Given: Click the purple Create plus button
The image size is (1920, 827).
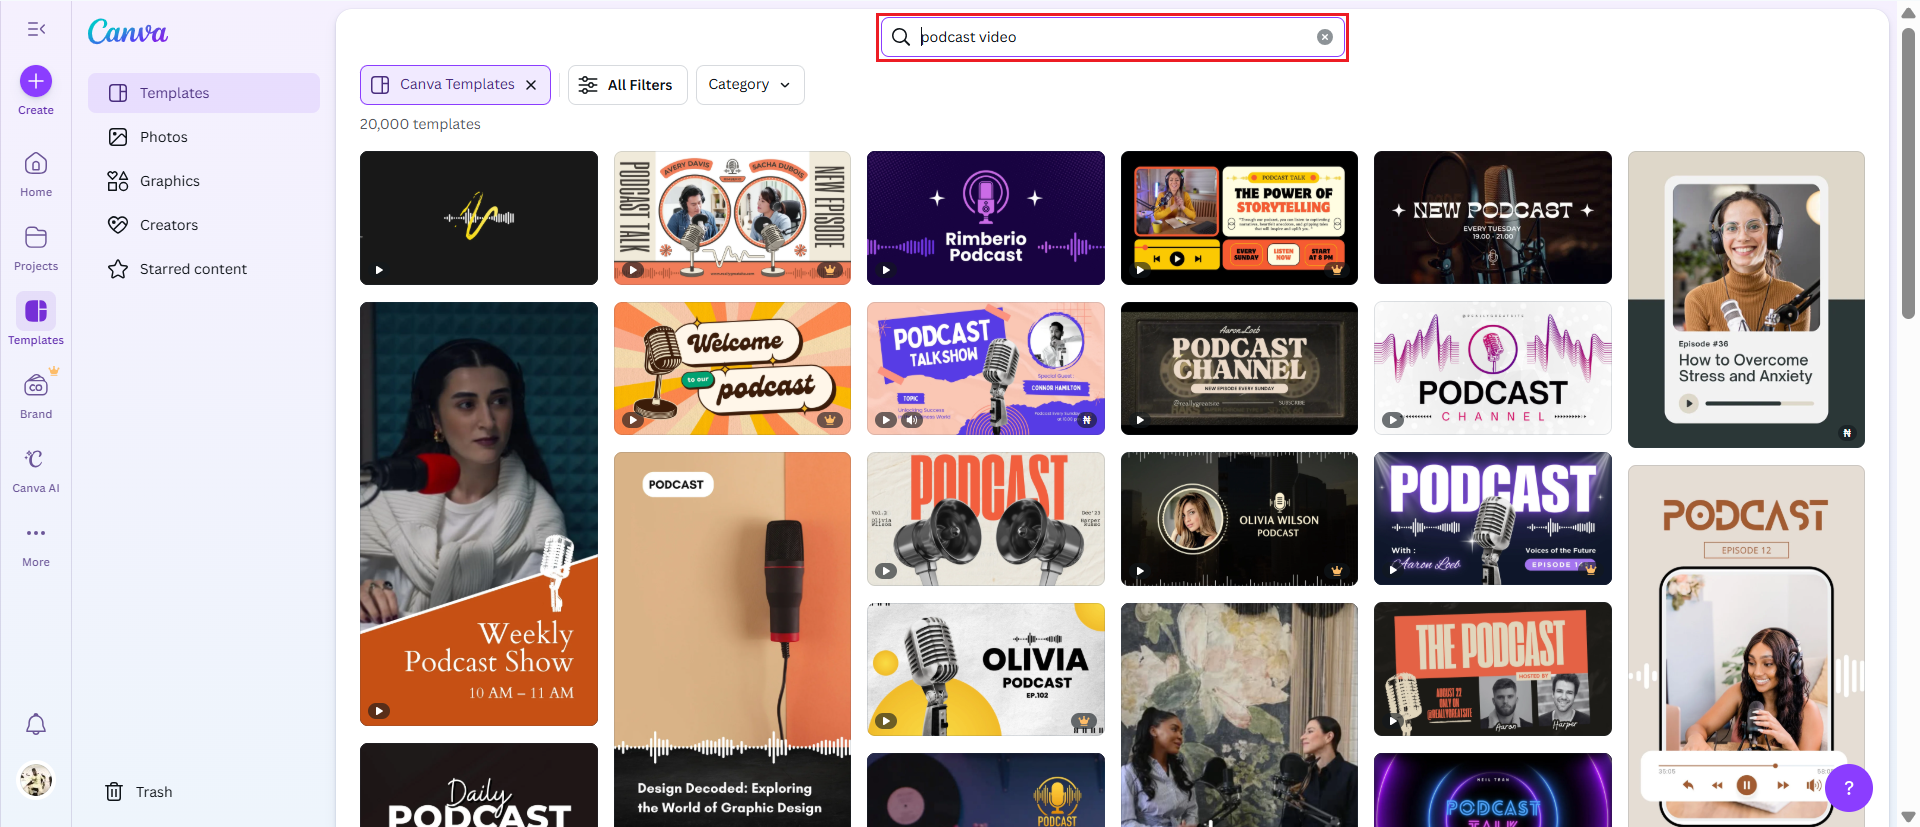Looking at the screenshot, I should (x=36, y=81).
